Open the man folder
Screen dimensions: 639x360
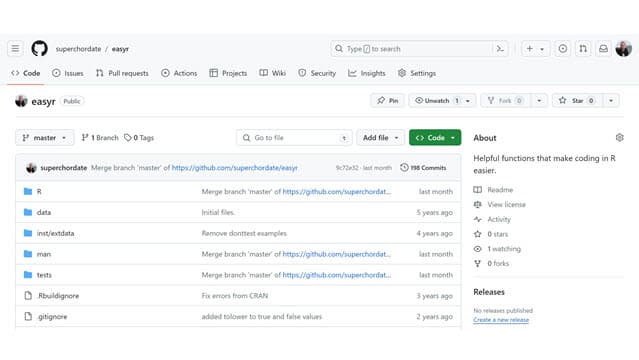pos(44,254)
